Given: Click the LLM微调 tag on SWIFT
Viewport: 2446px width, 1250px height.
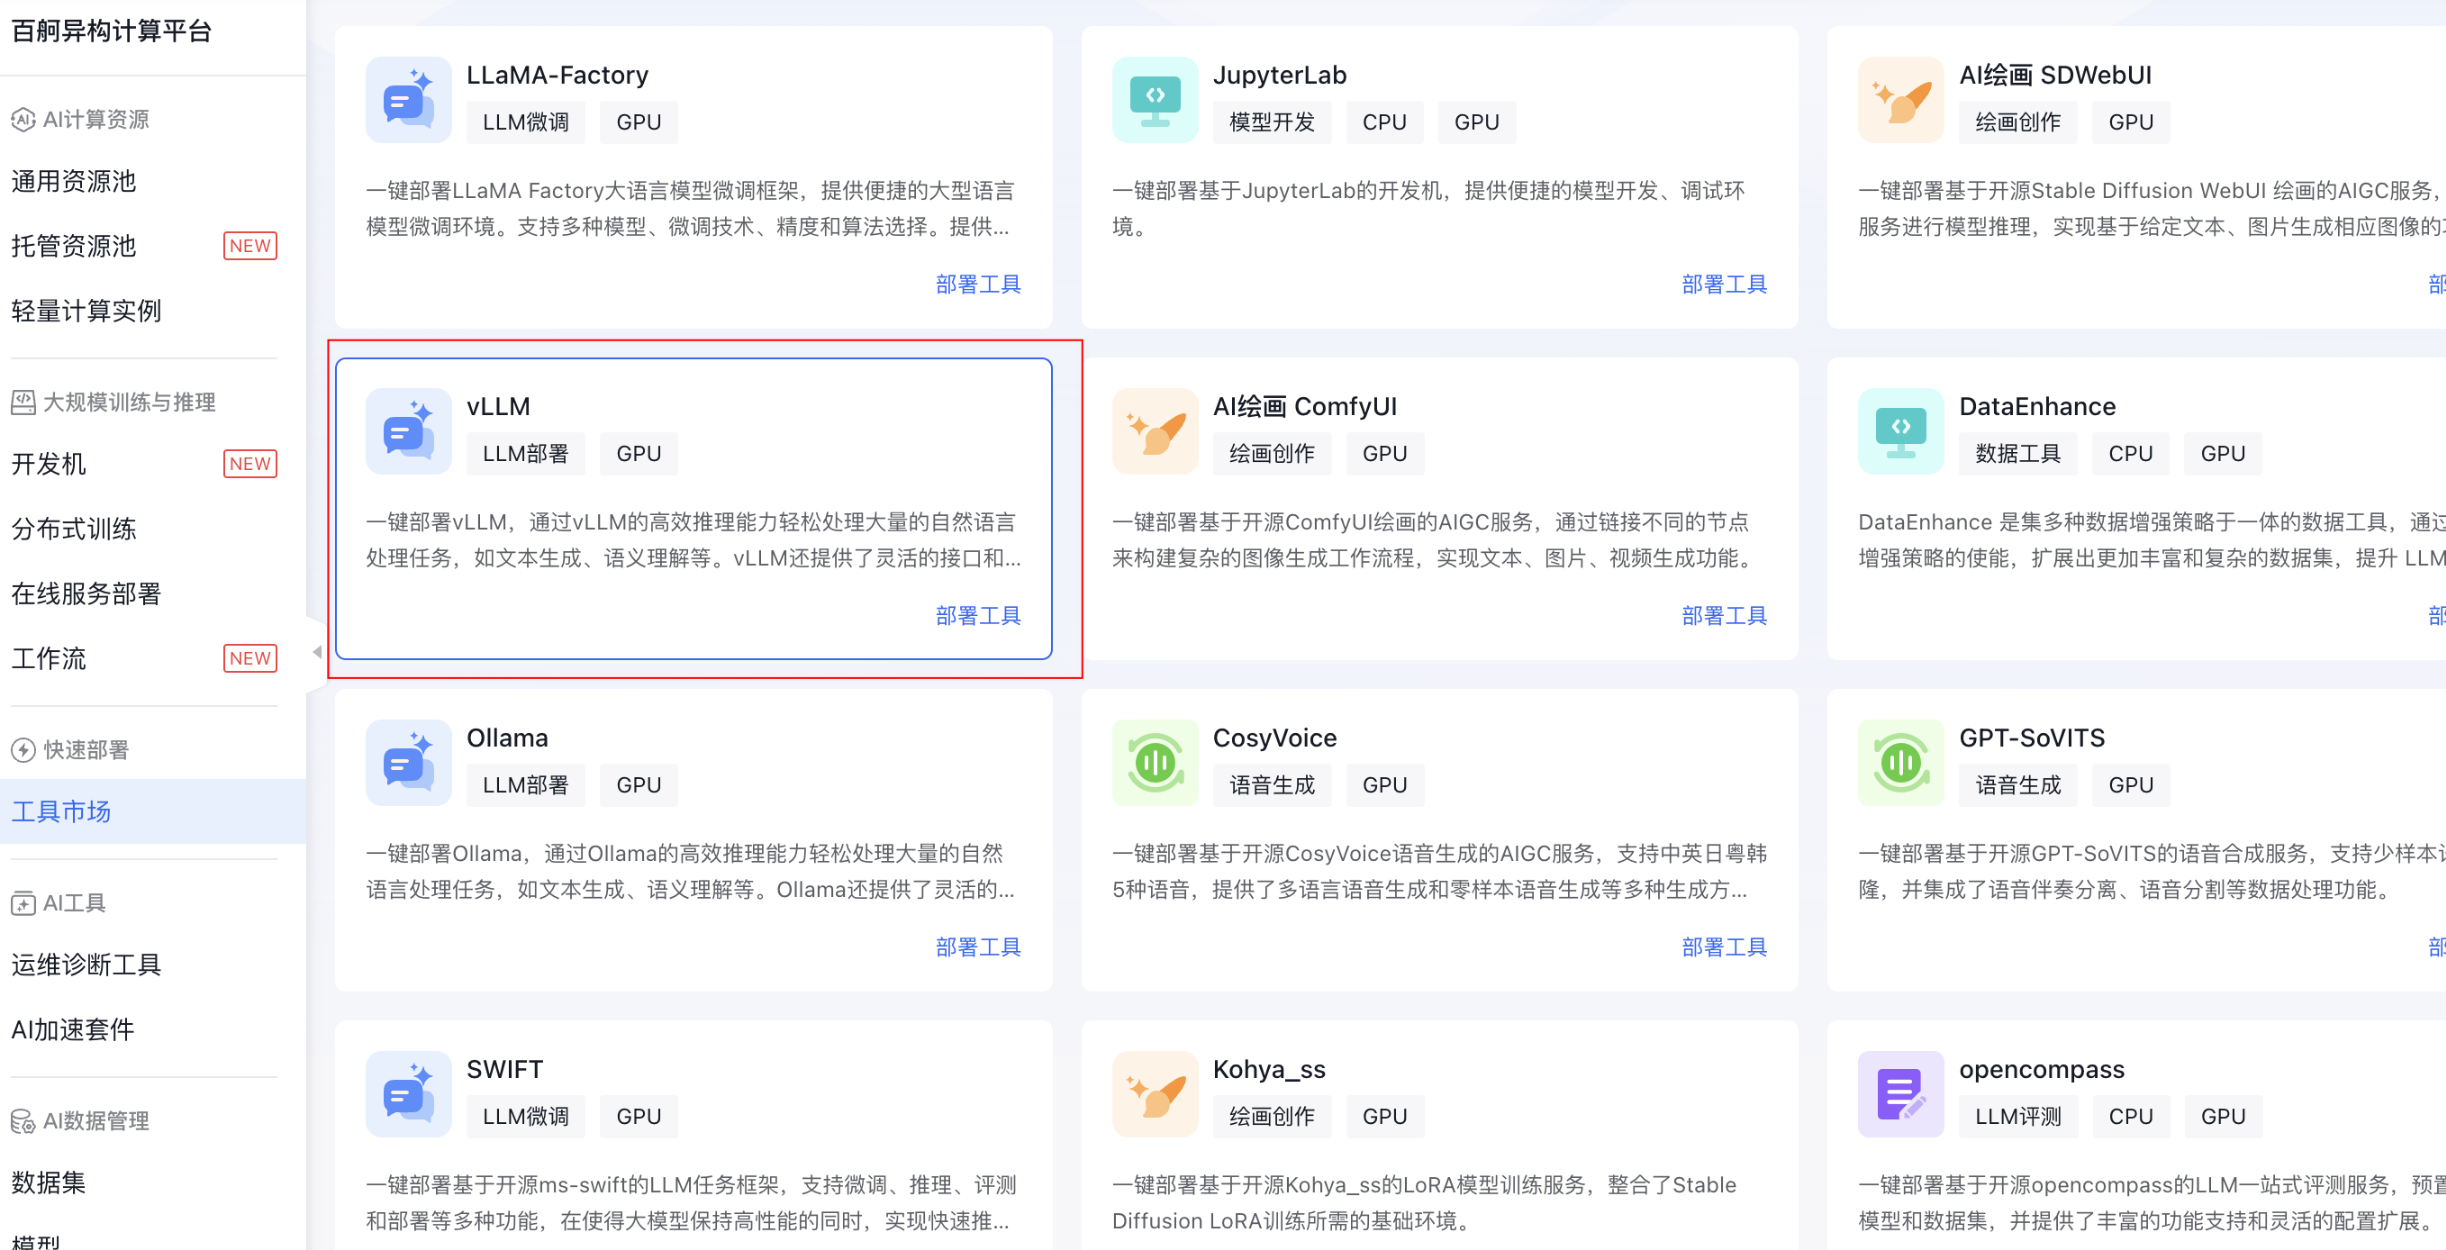Looking at the screenshot, I should pyautogui.click(x=526, y=1116).
